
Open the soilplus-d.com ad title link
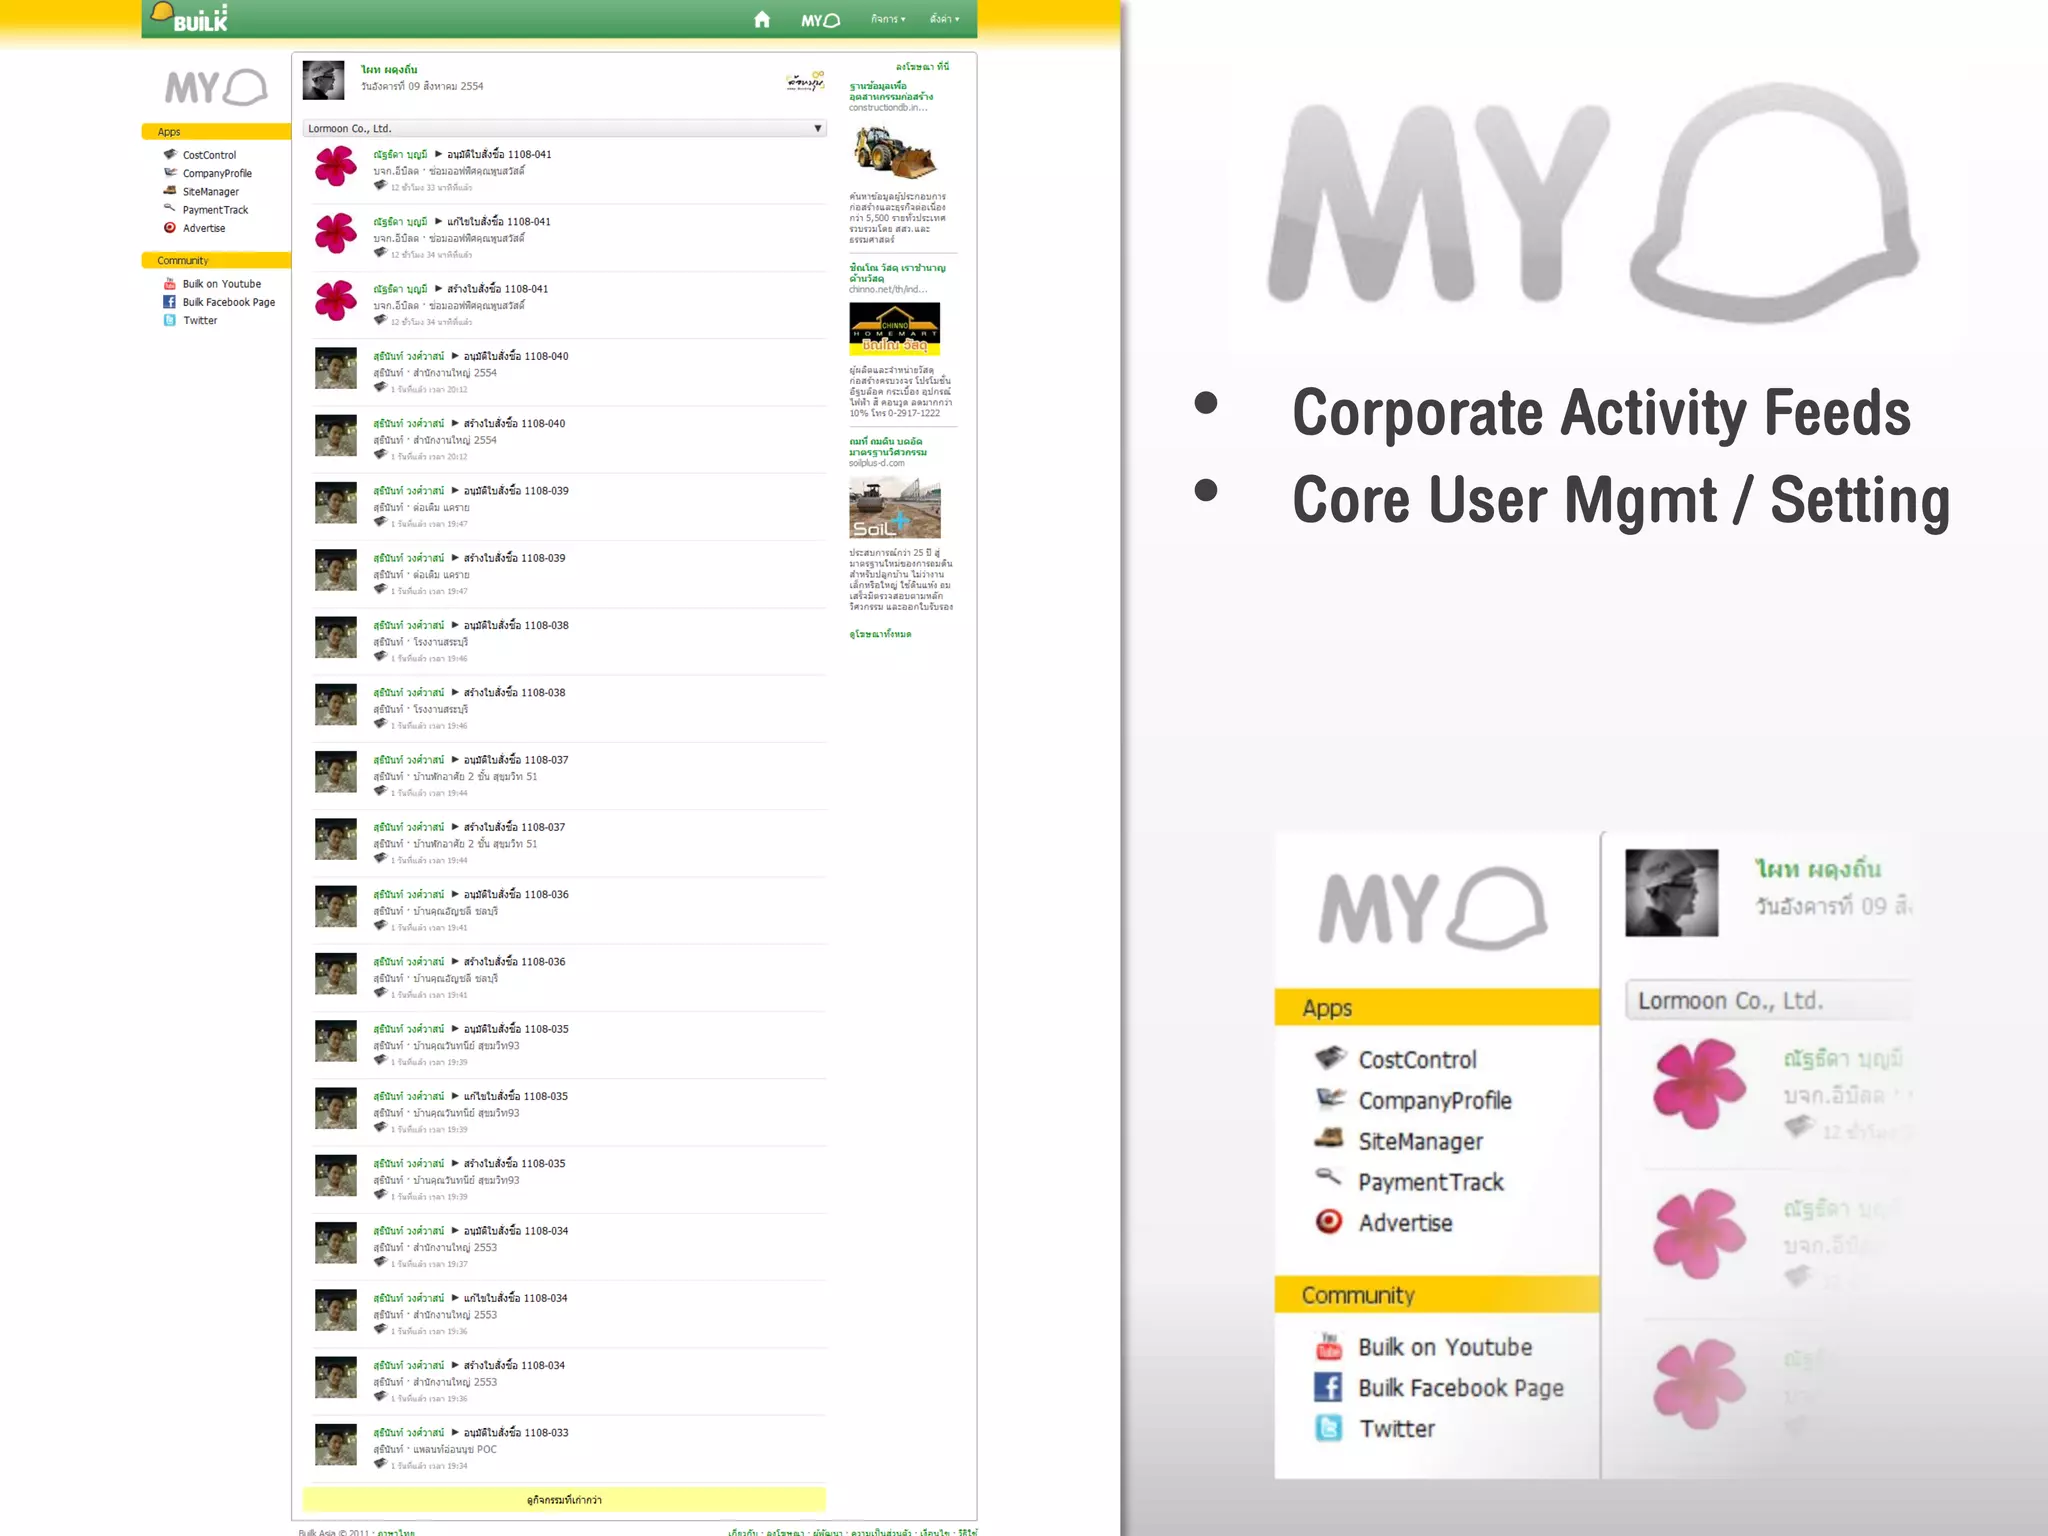point(888,446)
